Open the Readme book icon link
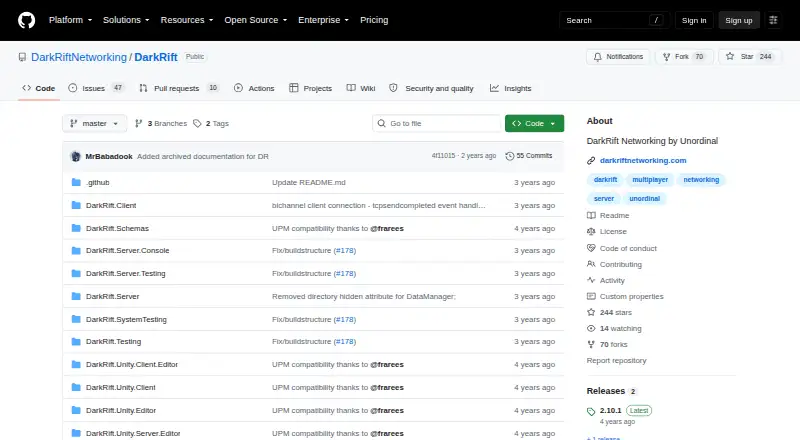This screenshot has height=440, width=800. (608, 215)
